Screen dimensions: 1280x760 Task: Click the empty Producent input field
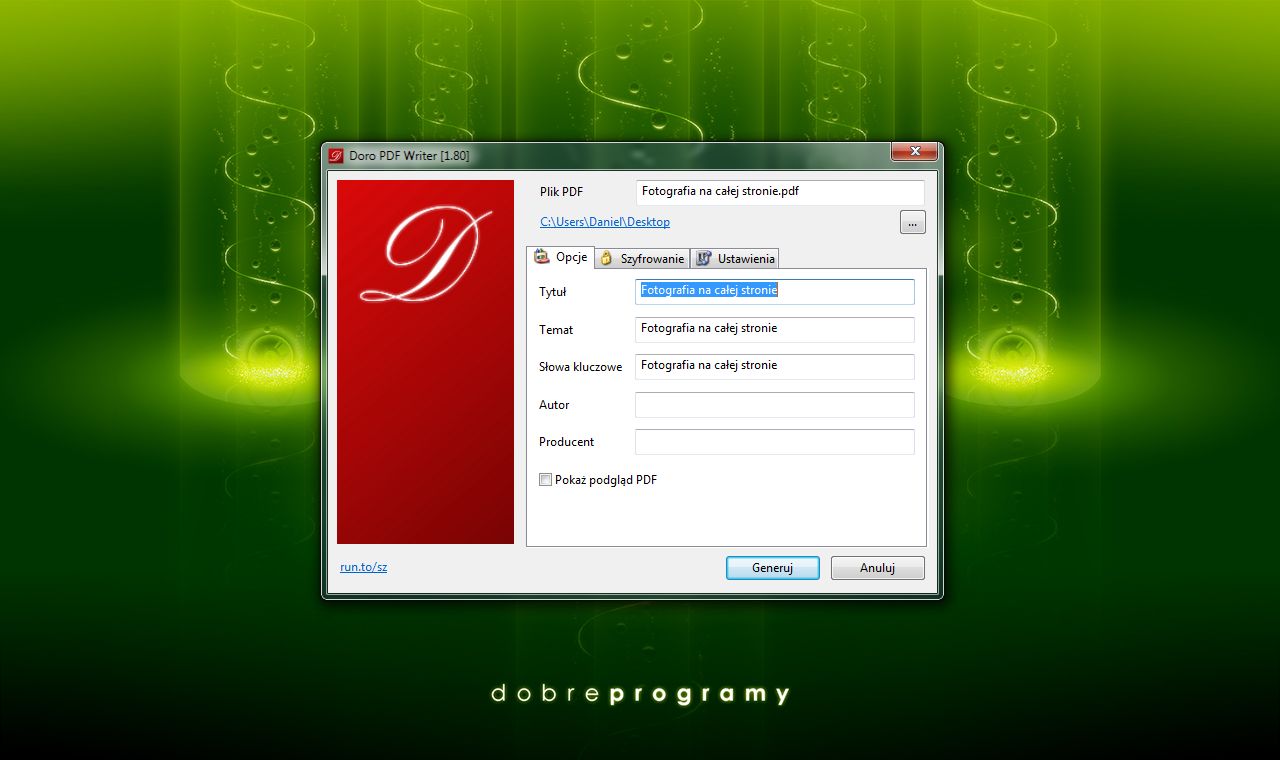coord(775,442)
